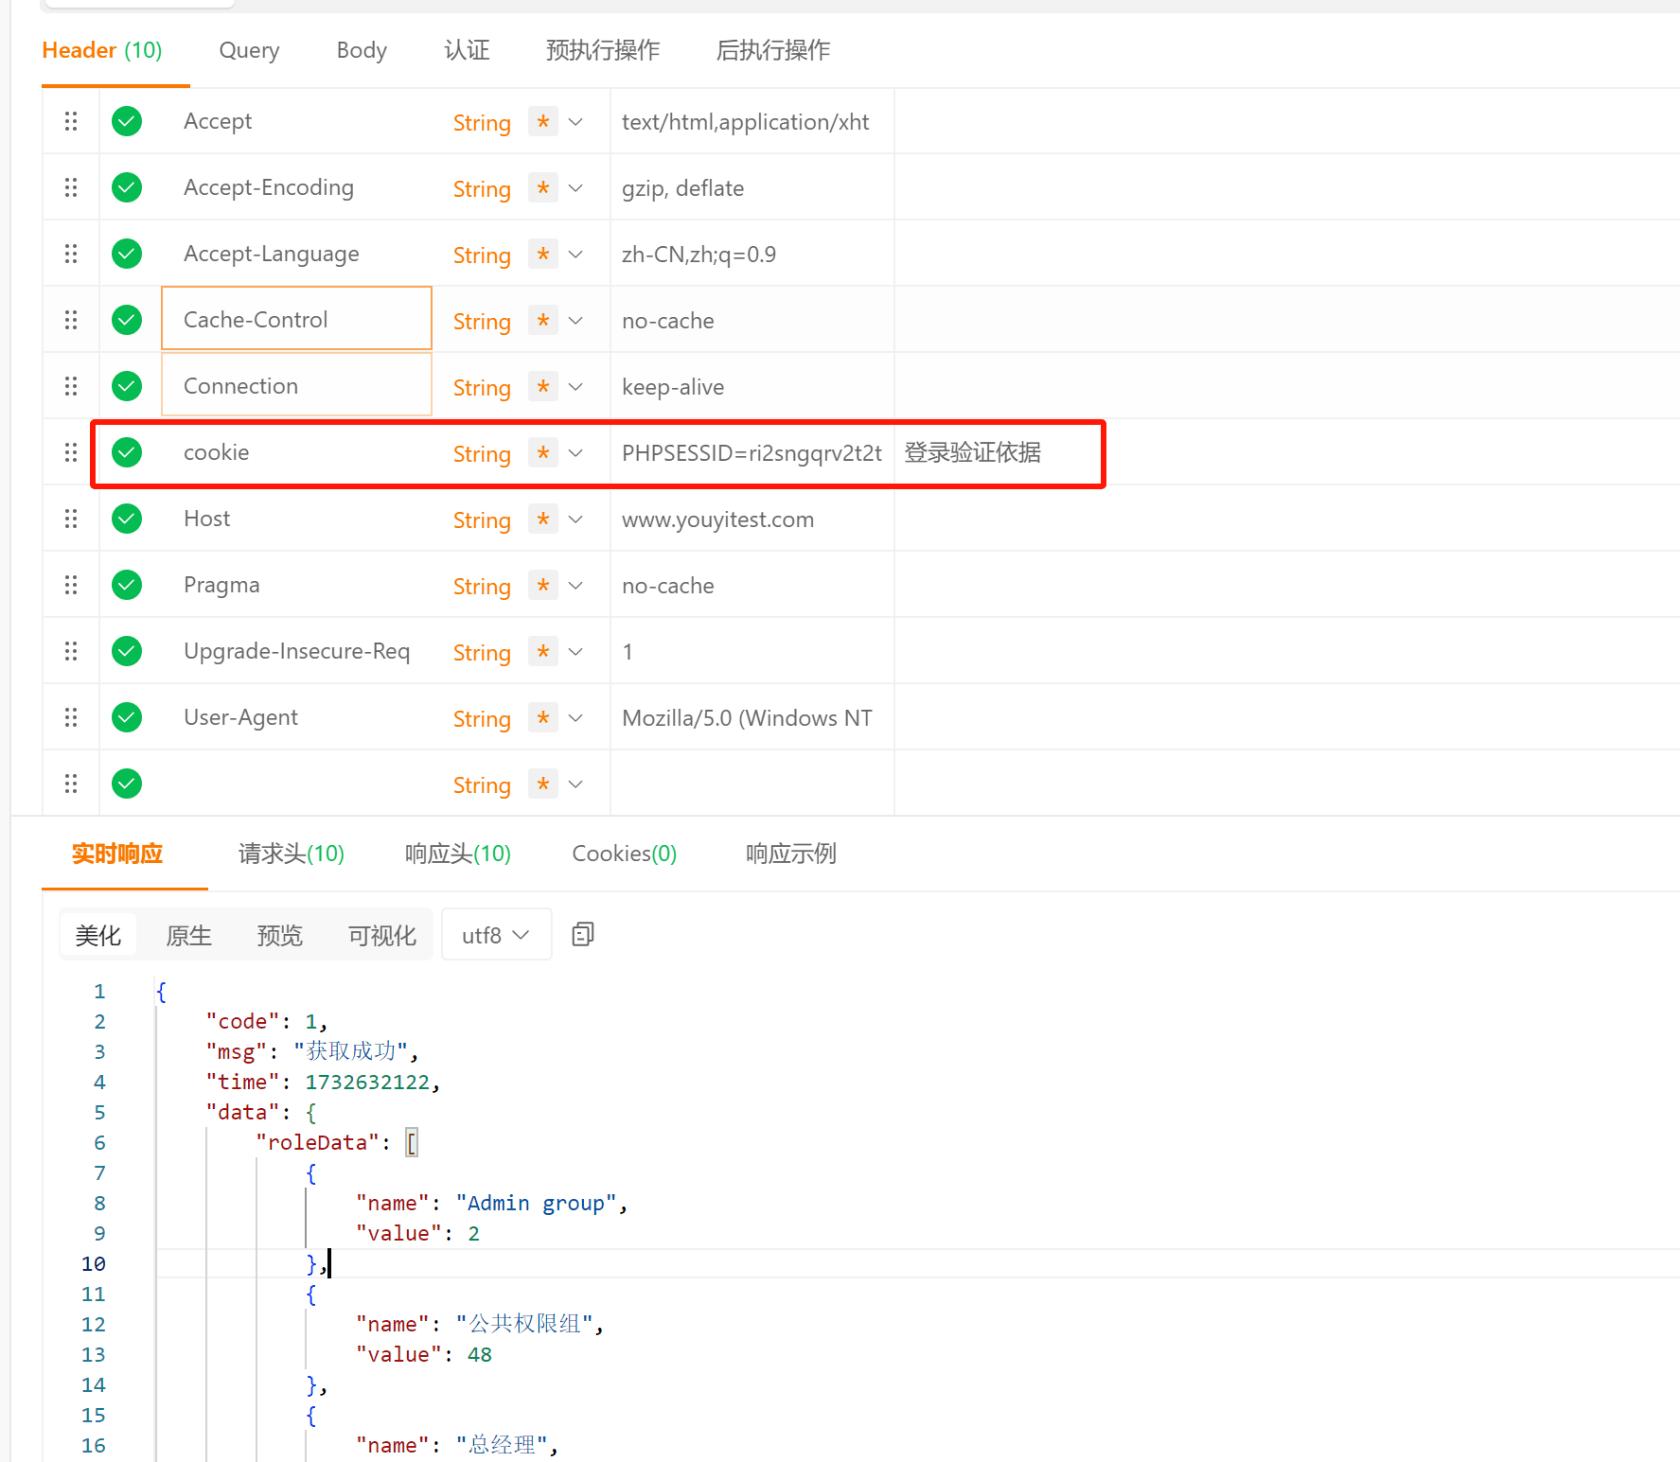Switch to the Body tab
Viewport: 1680px width, 1462px height.
pos(361,50)
